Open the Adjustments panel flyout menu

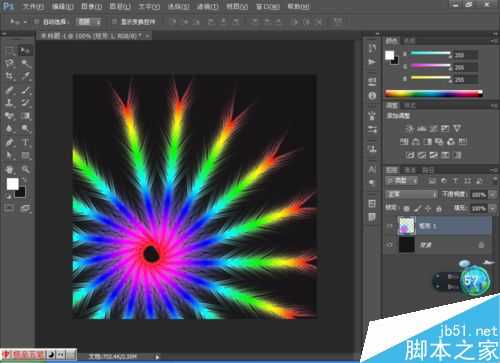[x=494, y=105]
